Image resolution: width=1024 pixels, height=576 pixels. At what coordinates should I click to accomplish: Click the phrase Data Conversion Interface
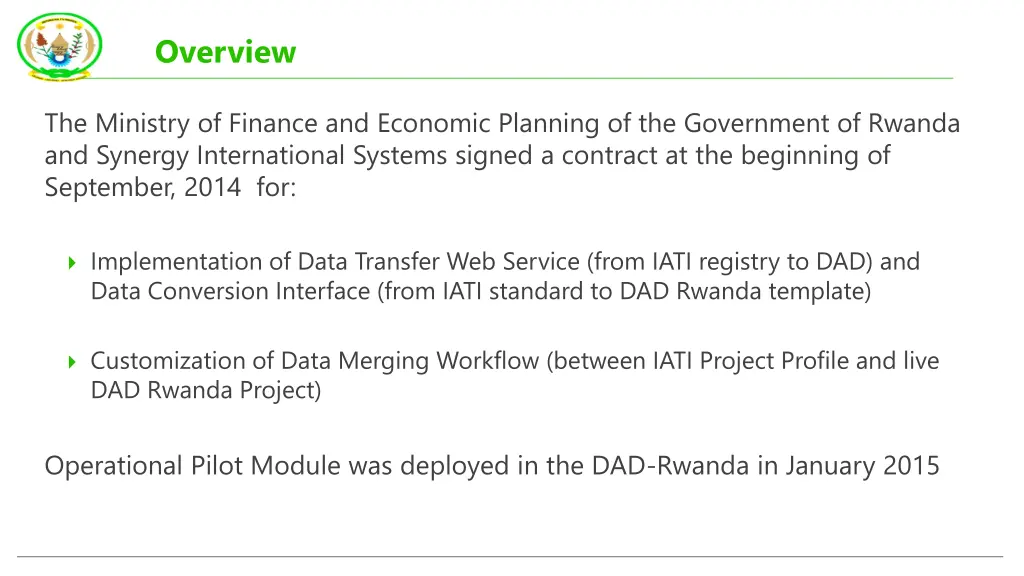point(231,291)
